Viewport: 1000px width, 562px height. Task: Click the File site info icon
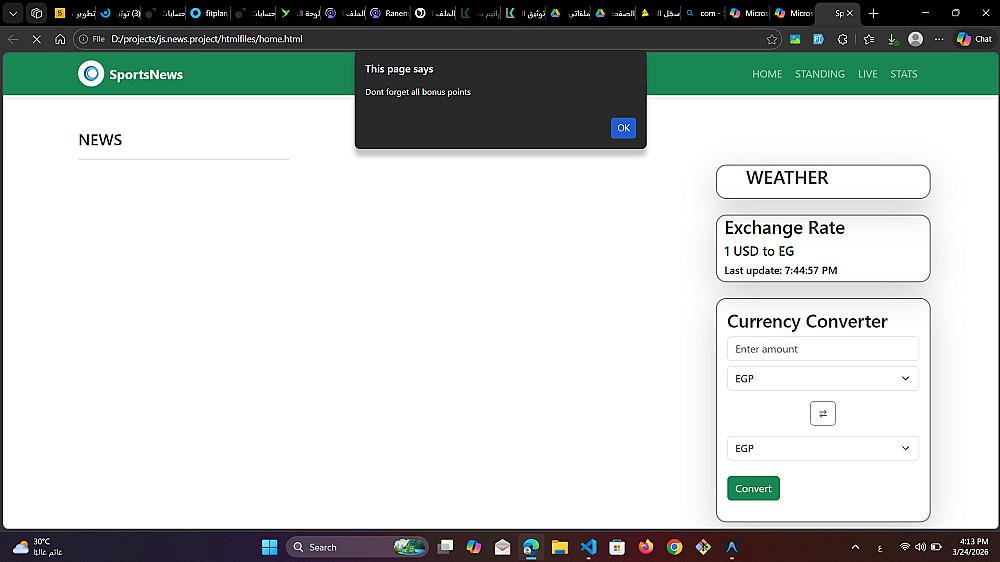(92, 39)
